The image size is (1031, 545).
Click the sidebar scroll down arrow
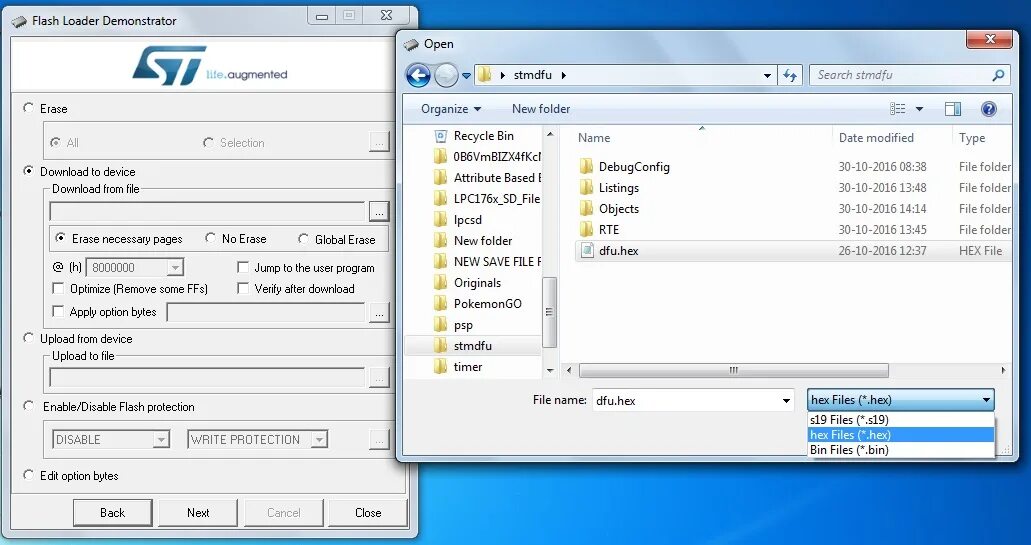(x=550, y=371)
